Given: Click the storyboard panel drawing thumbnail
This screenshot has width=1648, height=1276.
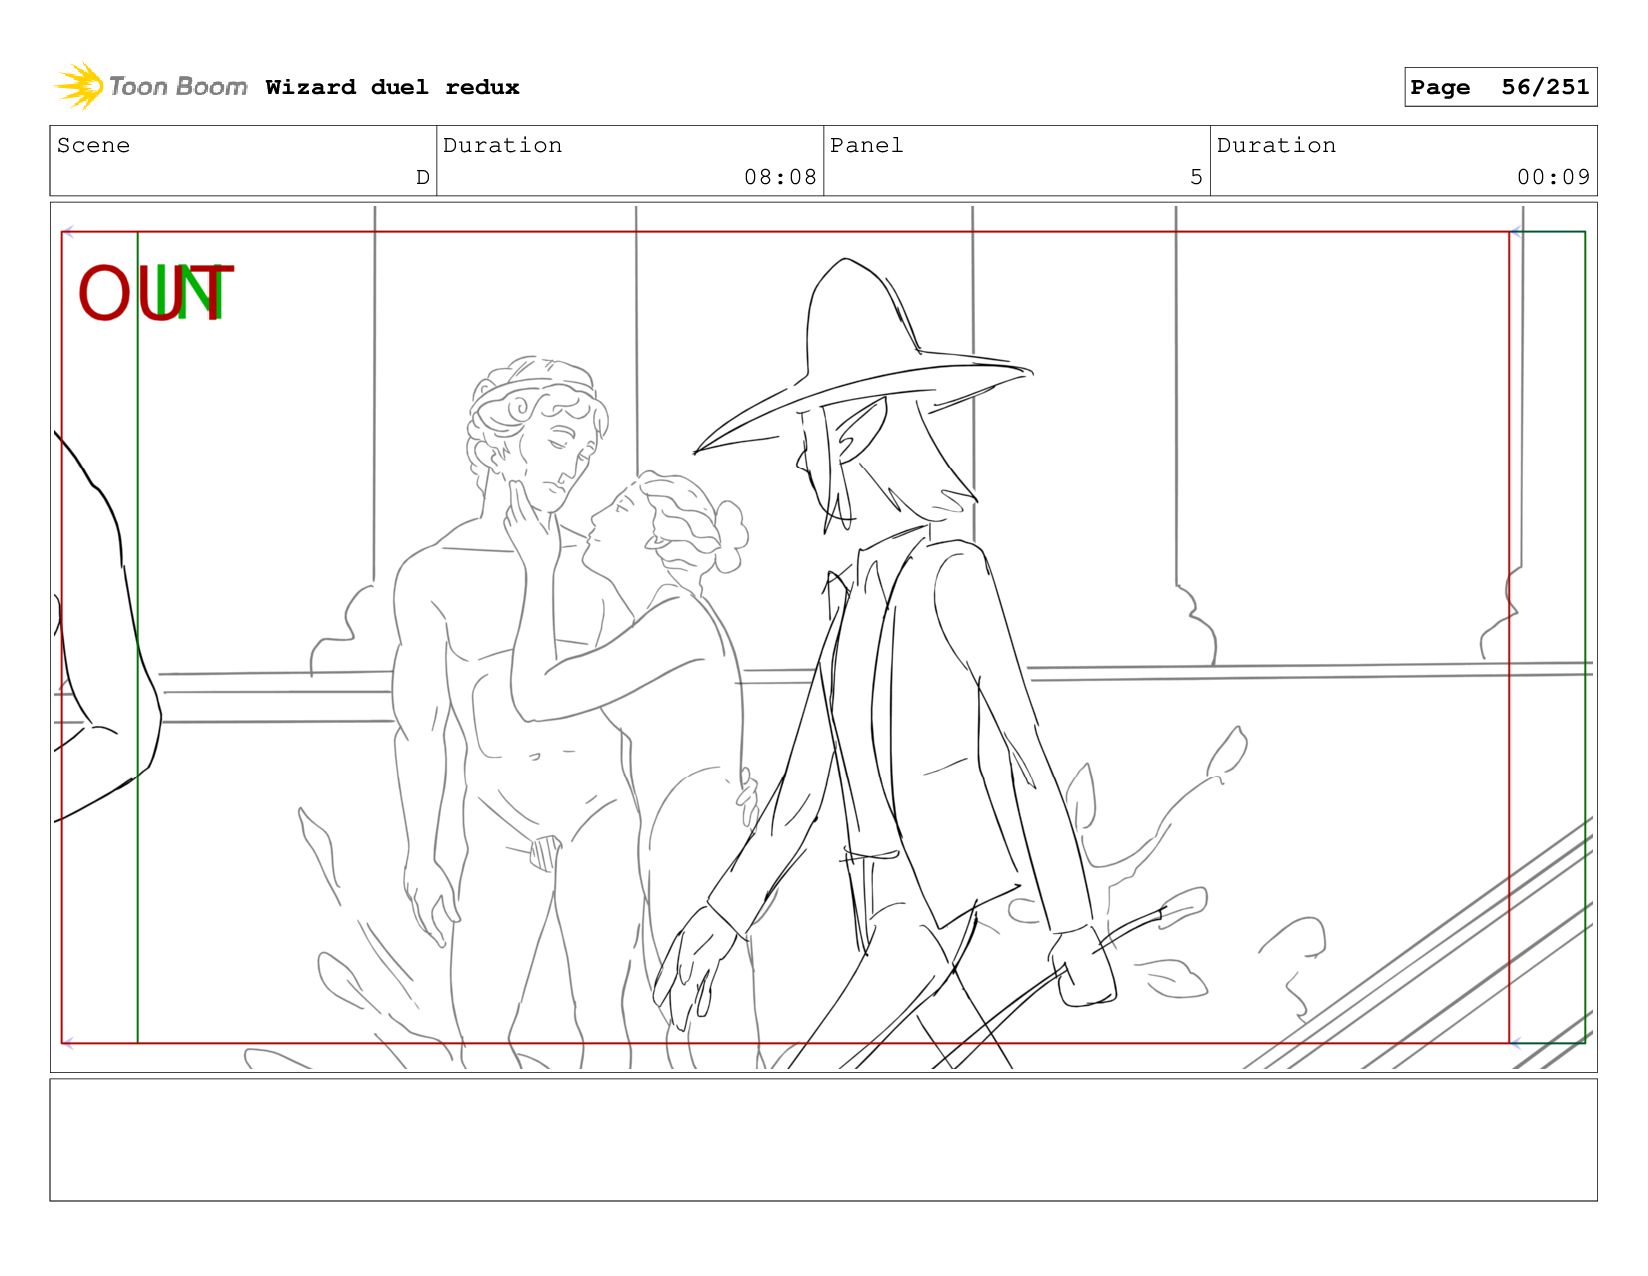Looking at the screenshot, I should coord(823,637).
